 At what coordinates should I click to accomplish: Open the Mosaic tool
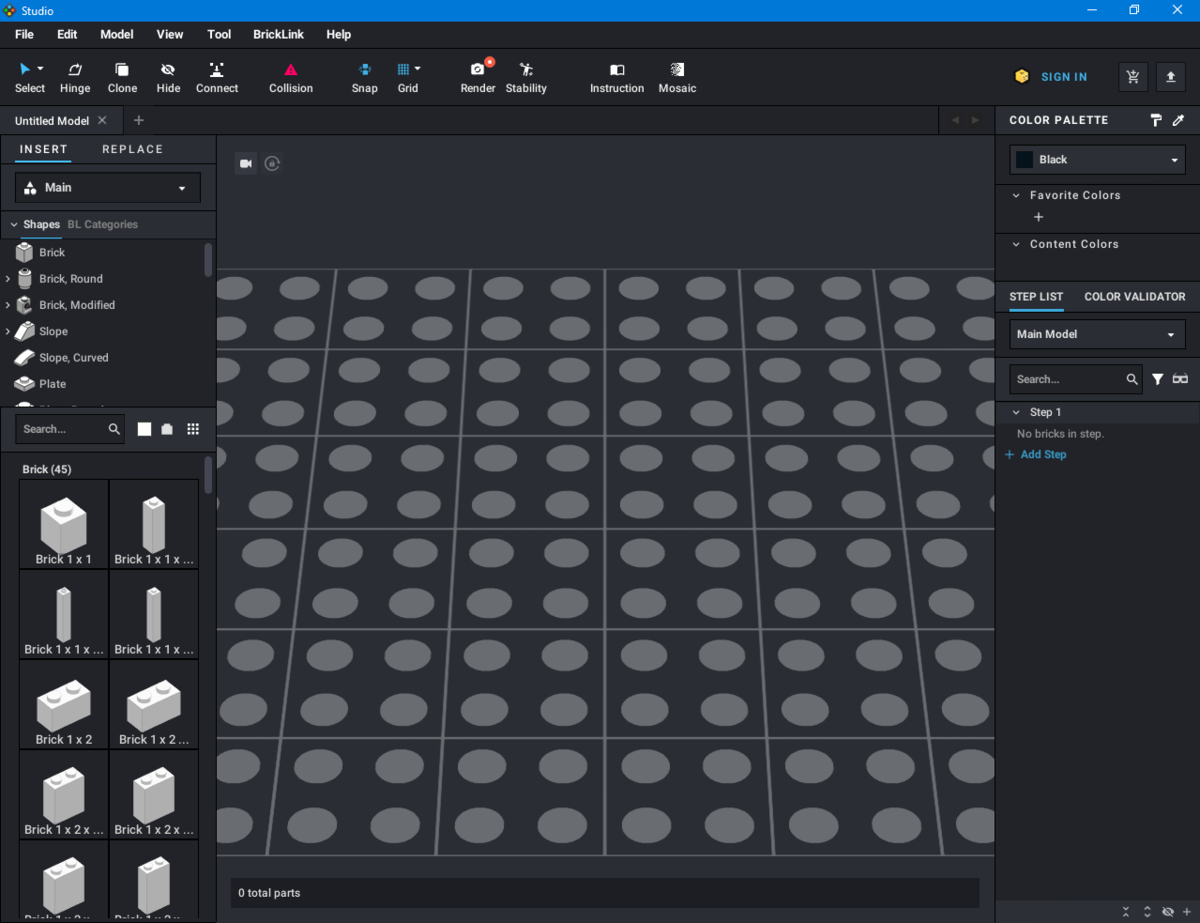pyautogui.click(x=677, y=76)
